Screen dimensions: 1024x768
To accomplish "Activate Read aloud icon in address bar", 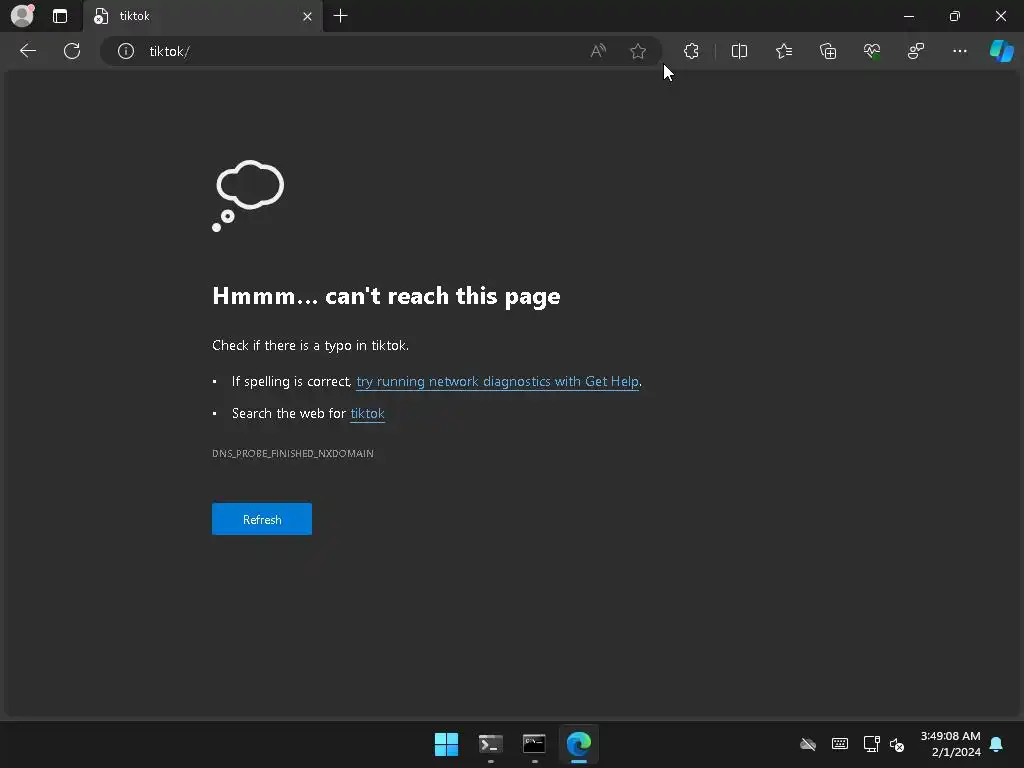I will pyautogui.click(x=598, y=51).
